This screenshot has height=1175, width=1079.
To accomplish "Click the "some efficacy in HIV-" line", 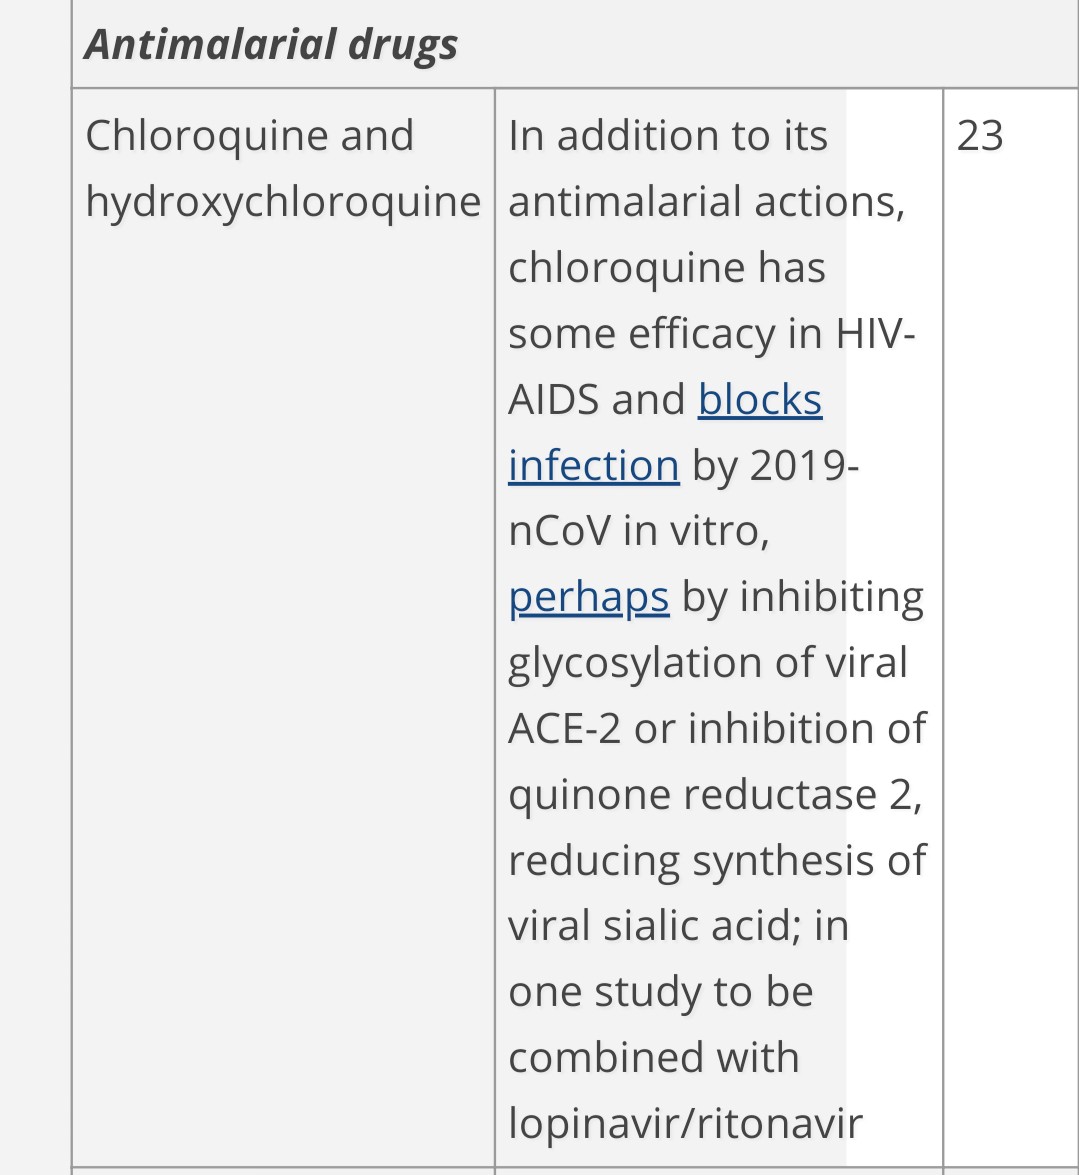I will 712,333.
